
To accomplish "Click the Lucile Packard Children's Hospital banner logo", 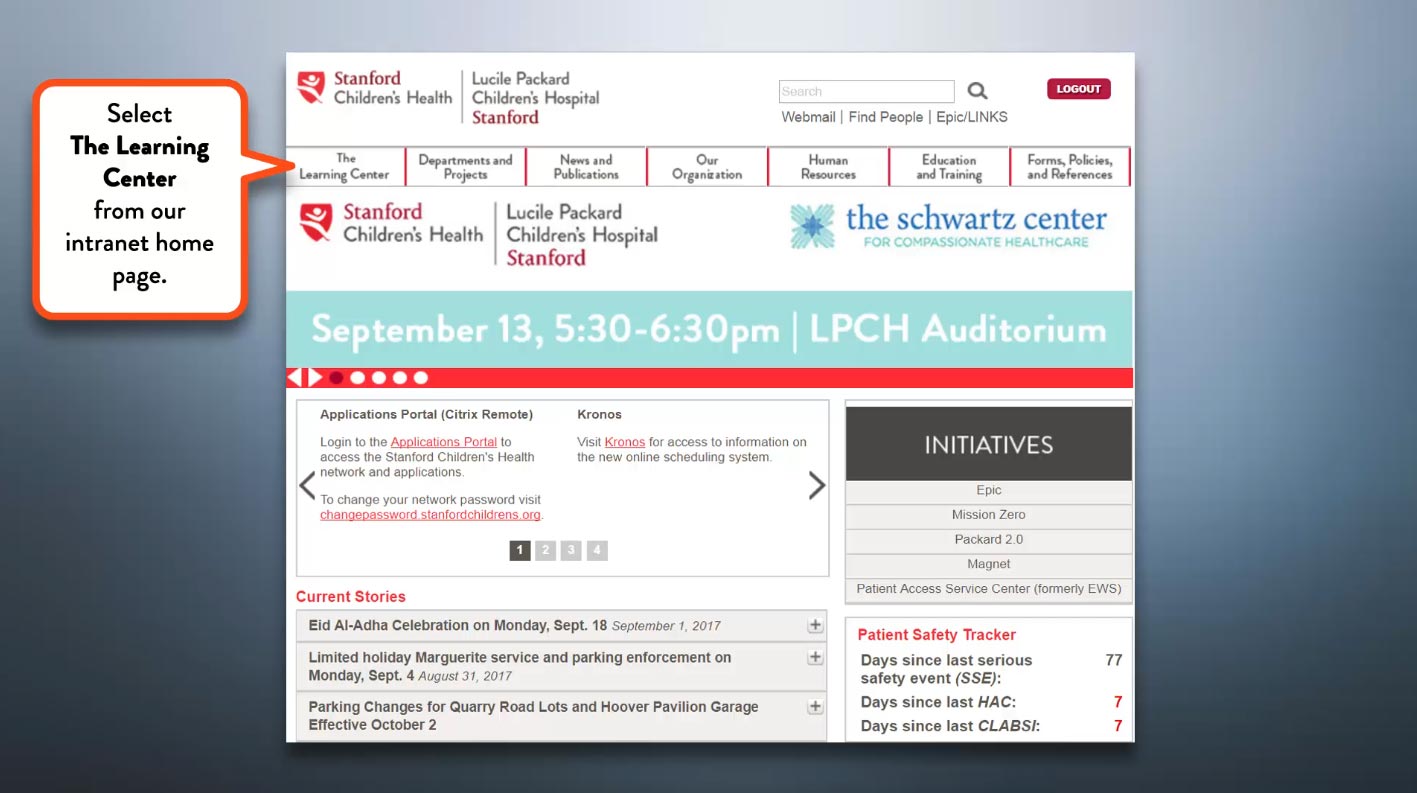I will tap(582, 235).
